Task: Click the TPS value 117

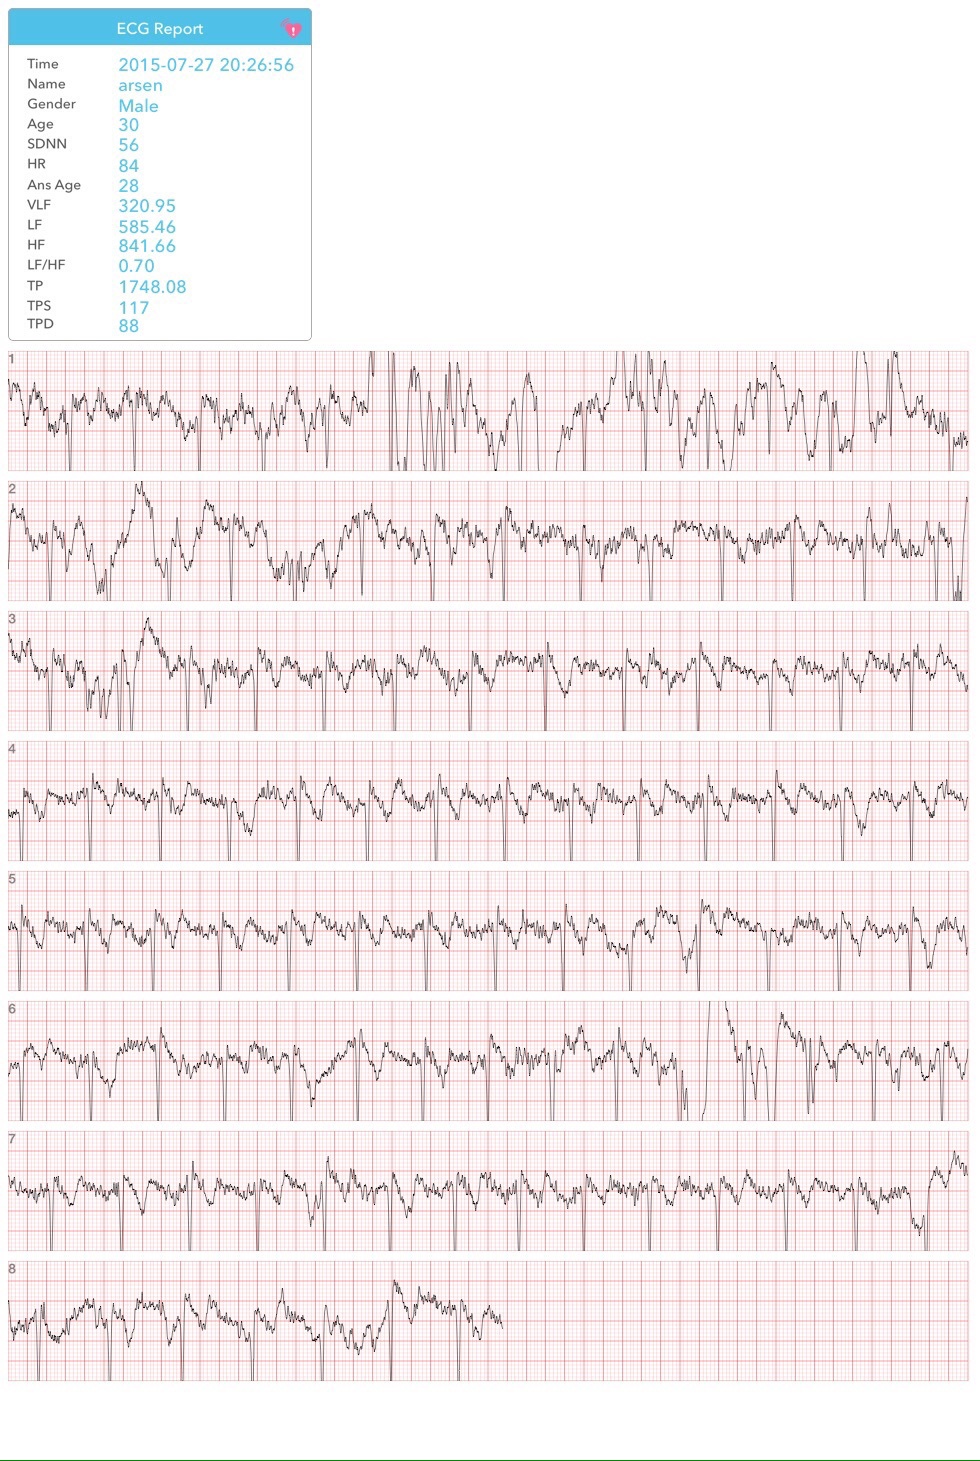Action: [x=133, y=308]
